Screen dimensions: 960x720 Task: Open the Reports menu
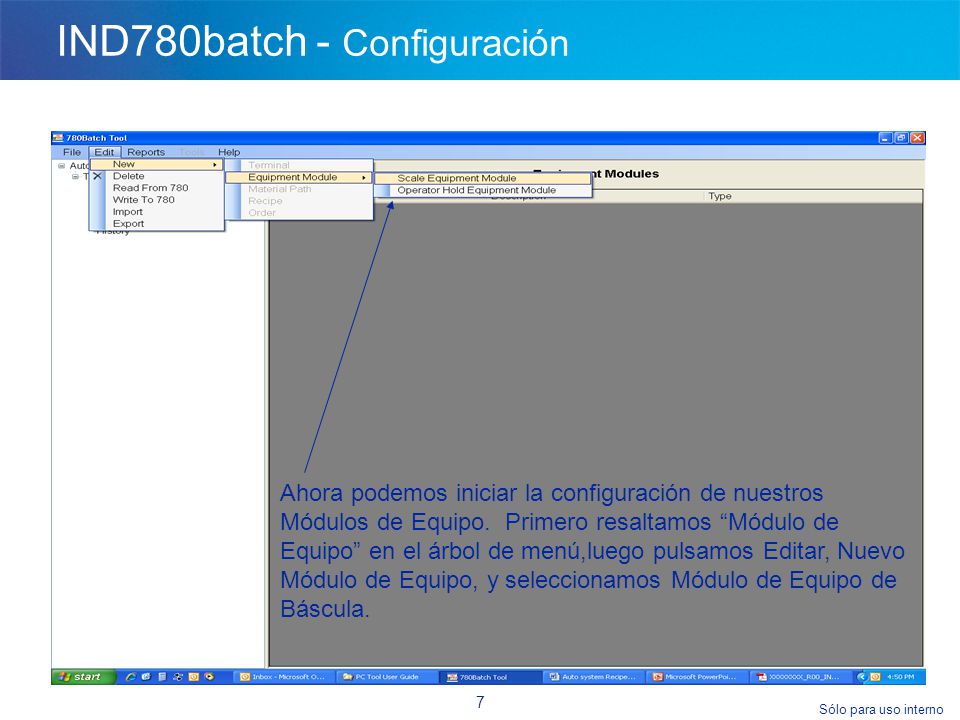click(146, 152)
